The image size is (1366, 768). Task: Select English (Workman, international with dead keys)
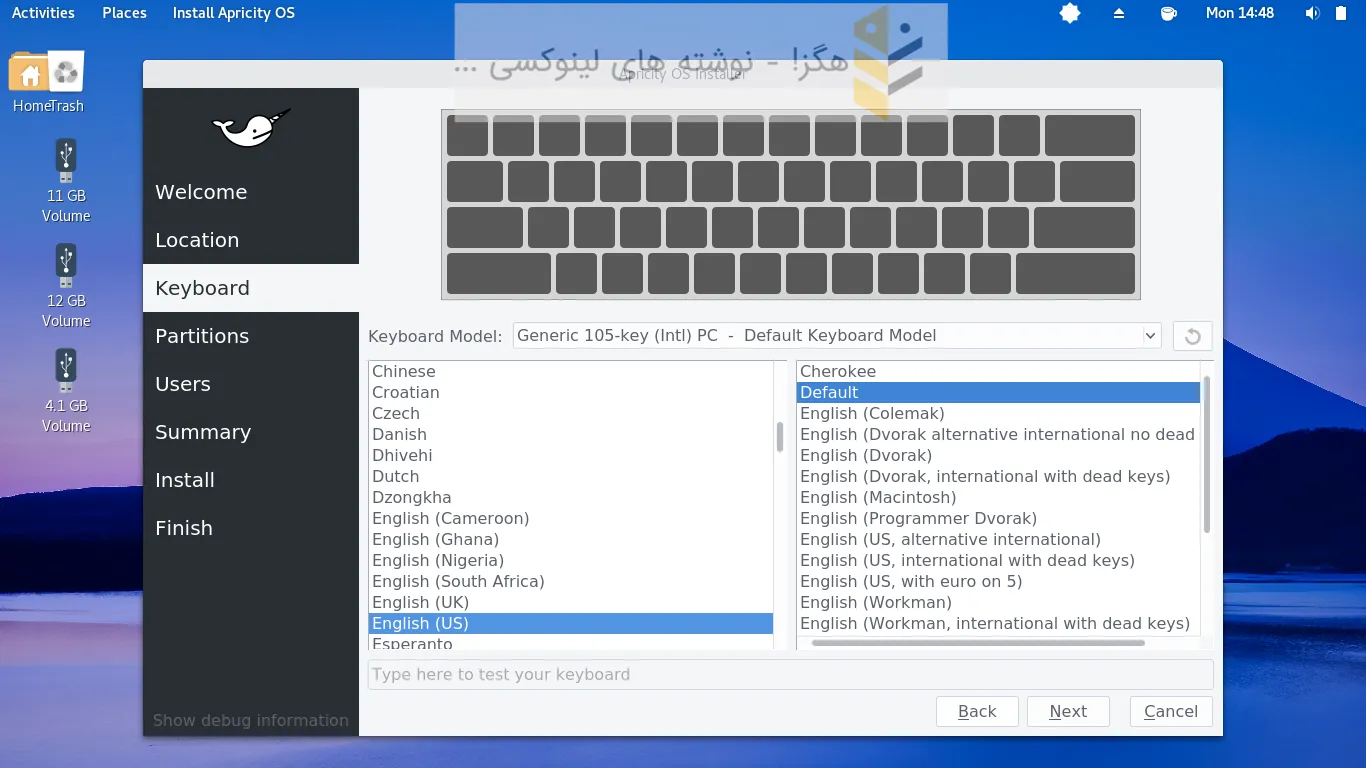[x=998, y=623]
